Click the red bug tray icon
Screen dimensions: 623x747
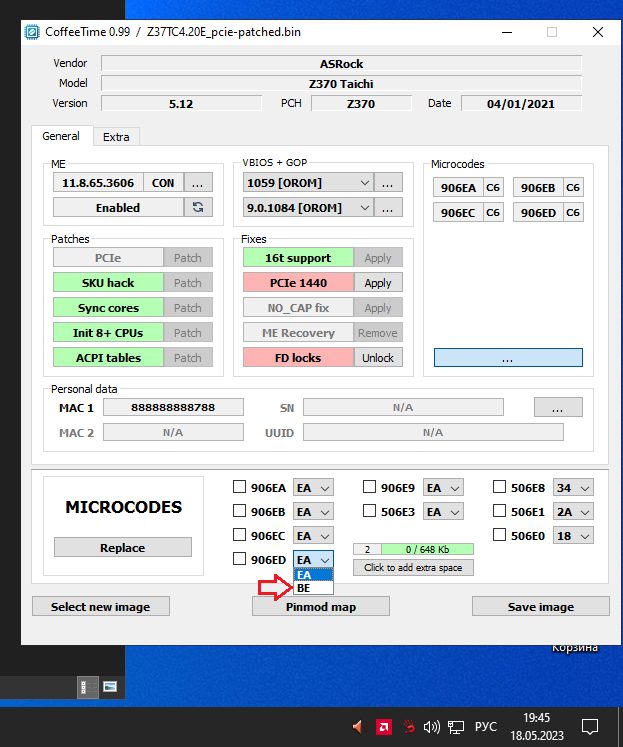click(x=408, y=727)
